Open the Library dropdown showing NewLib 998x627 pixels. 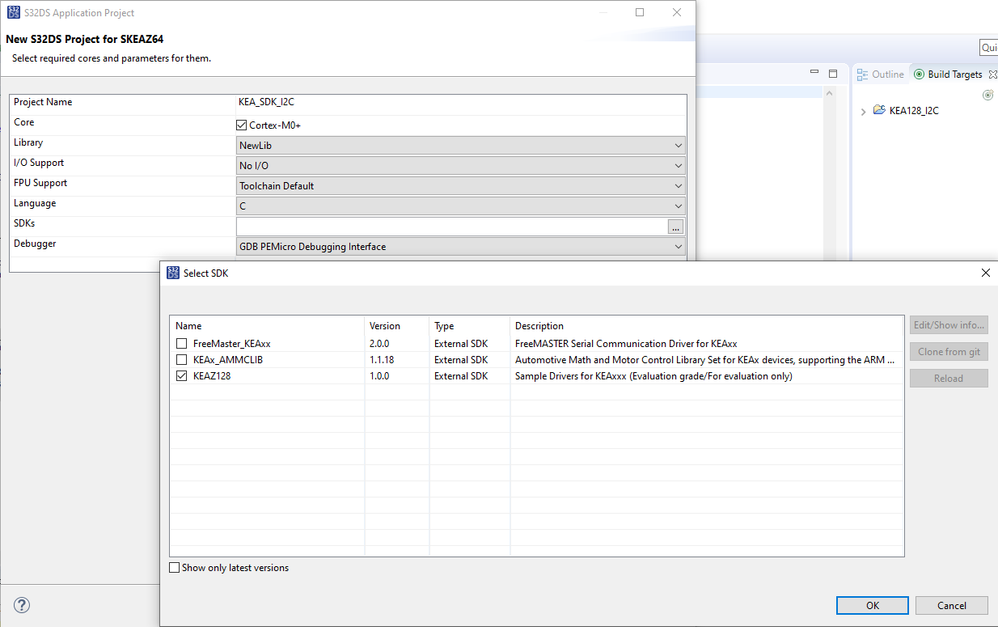(x=460, y=146)
